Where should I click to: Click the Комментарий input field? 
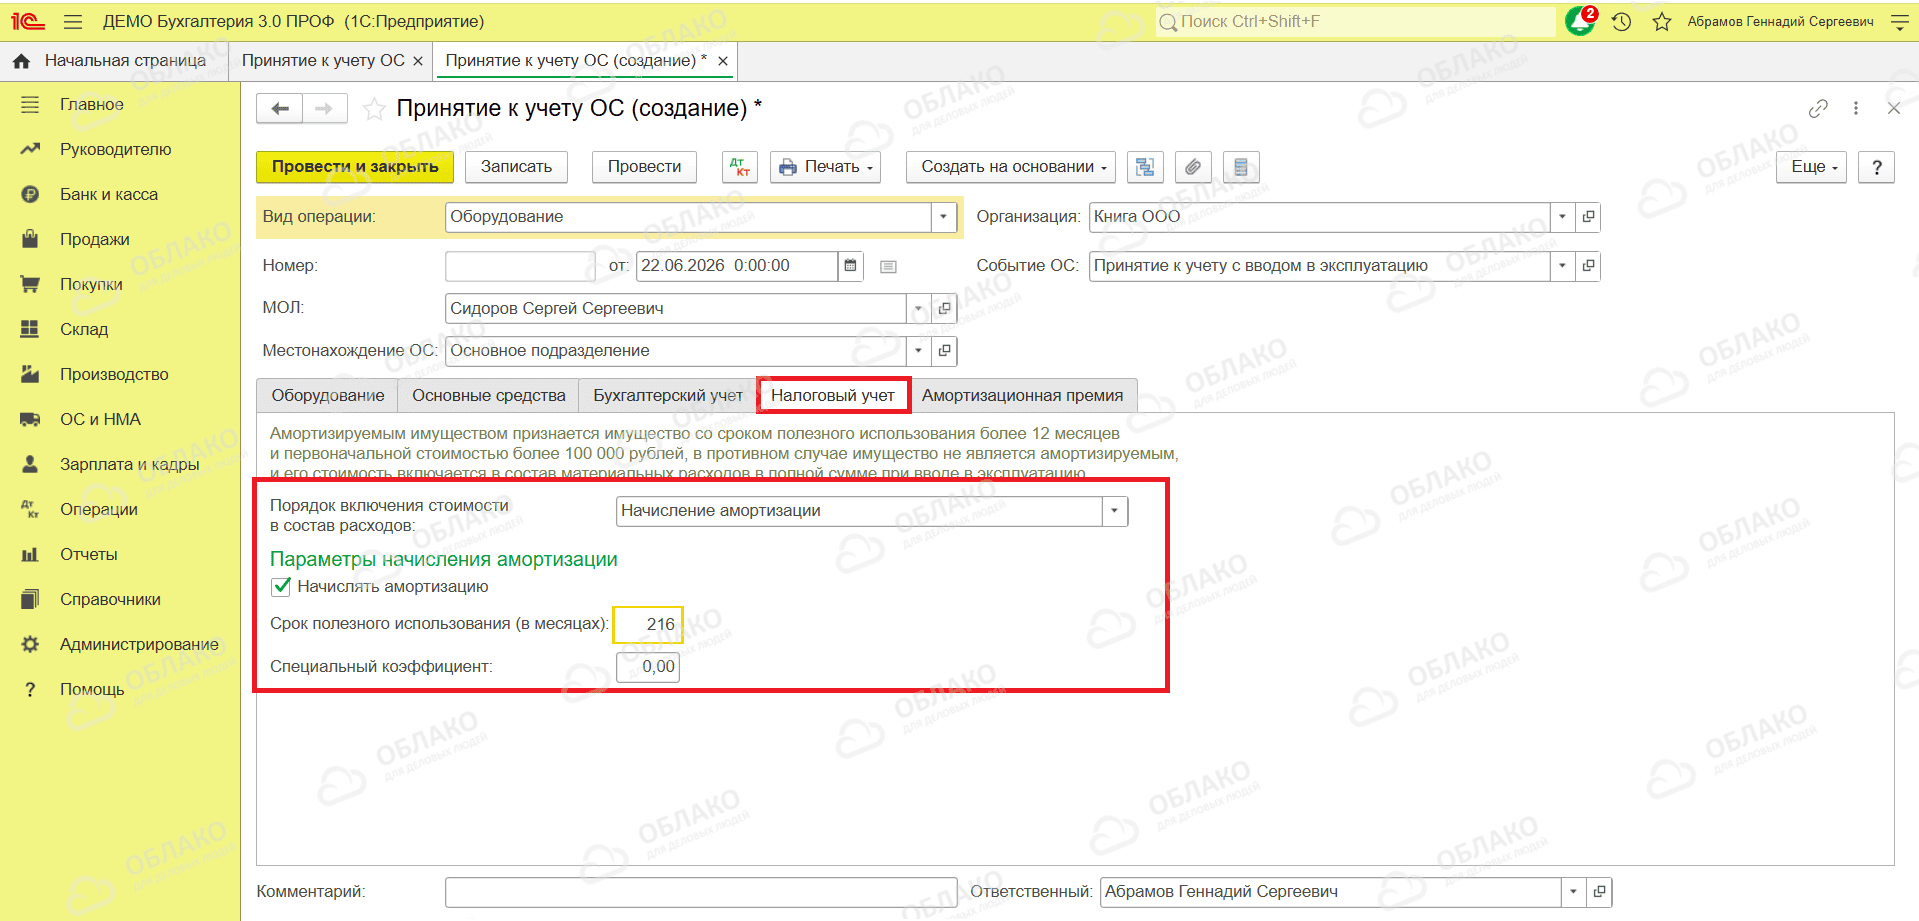point(701,892)
